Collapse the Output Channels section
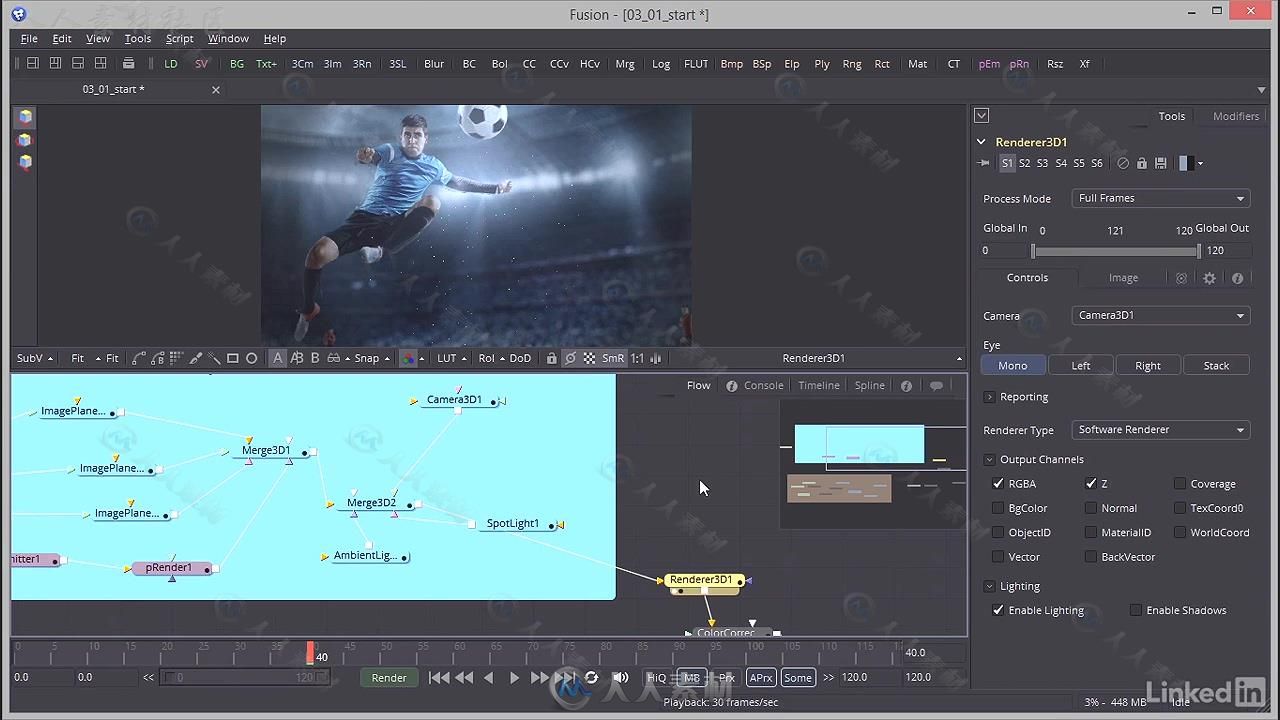The image size is (1280, 720). click(x=990, y=460)
